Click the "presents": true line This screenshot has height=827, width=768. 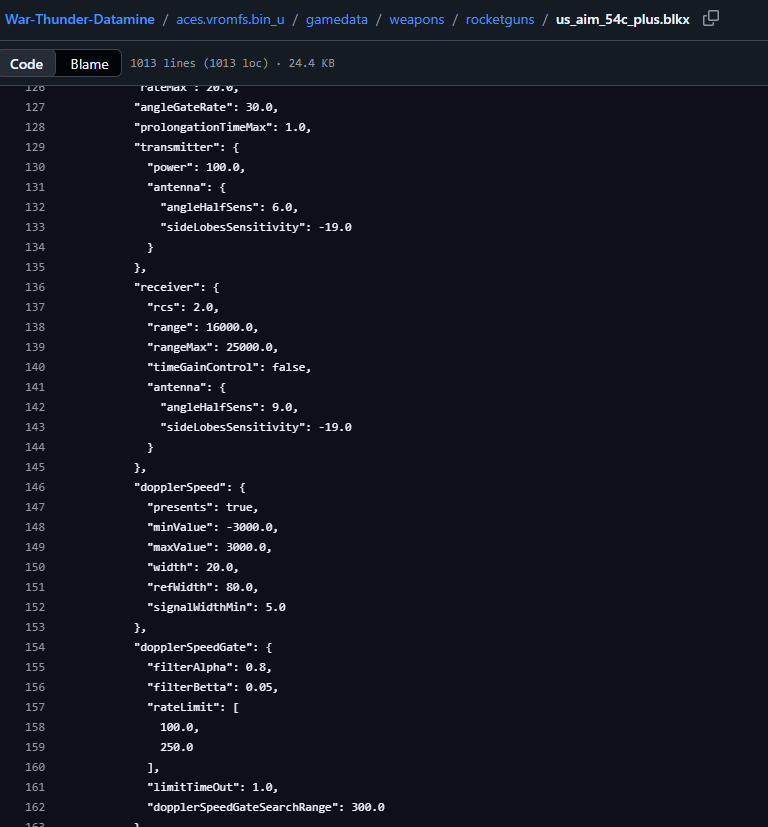203,507
